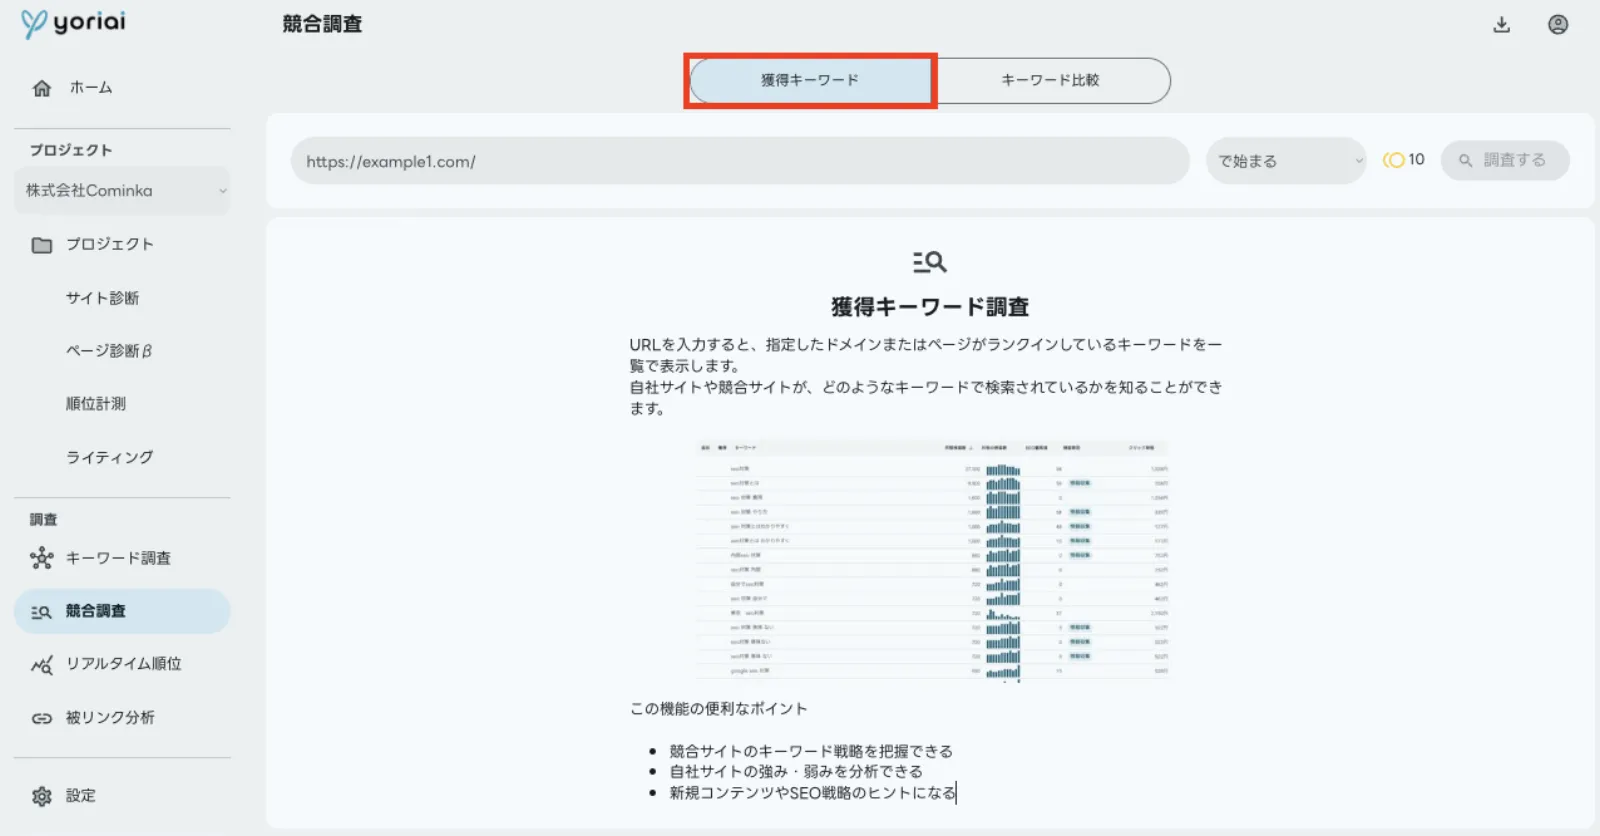
Task: Click the yoriai logo
Action: click(x=74, y=23)
